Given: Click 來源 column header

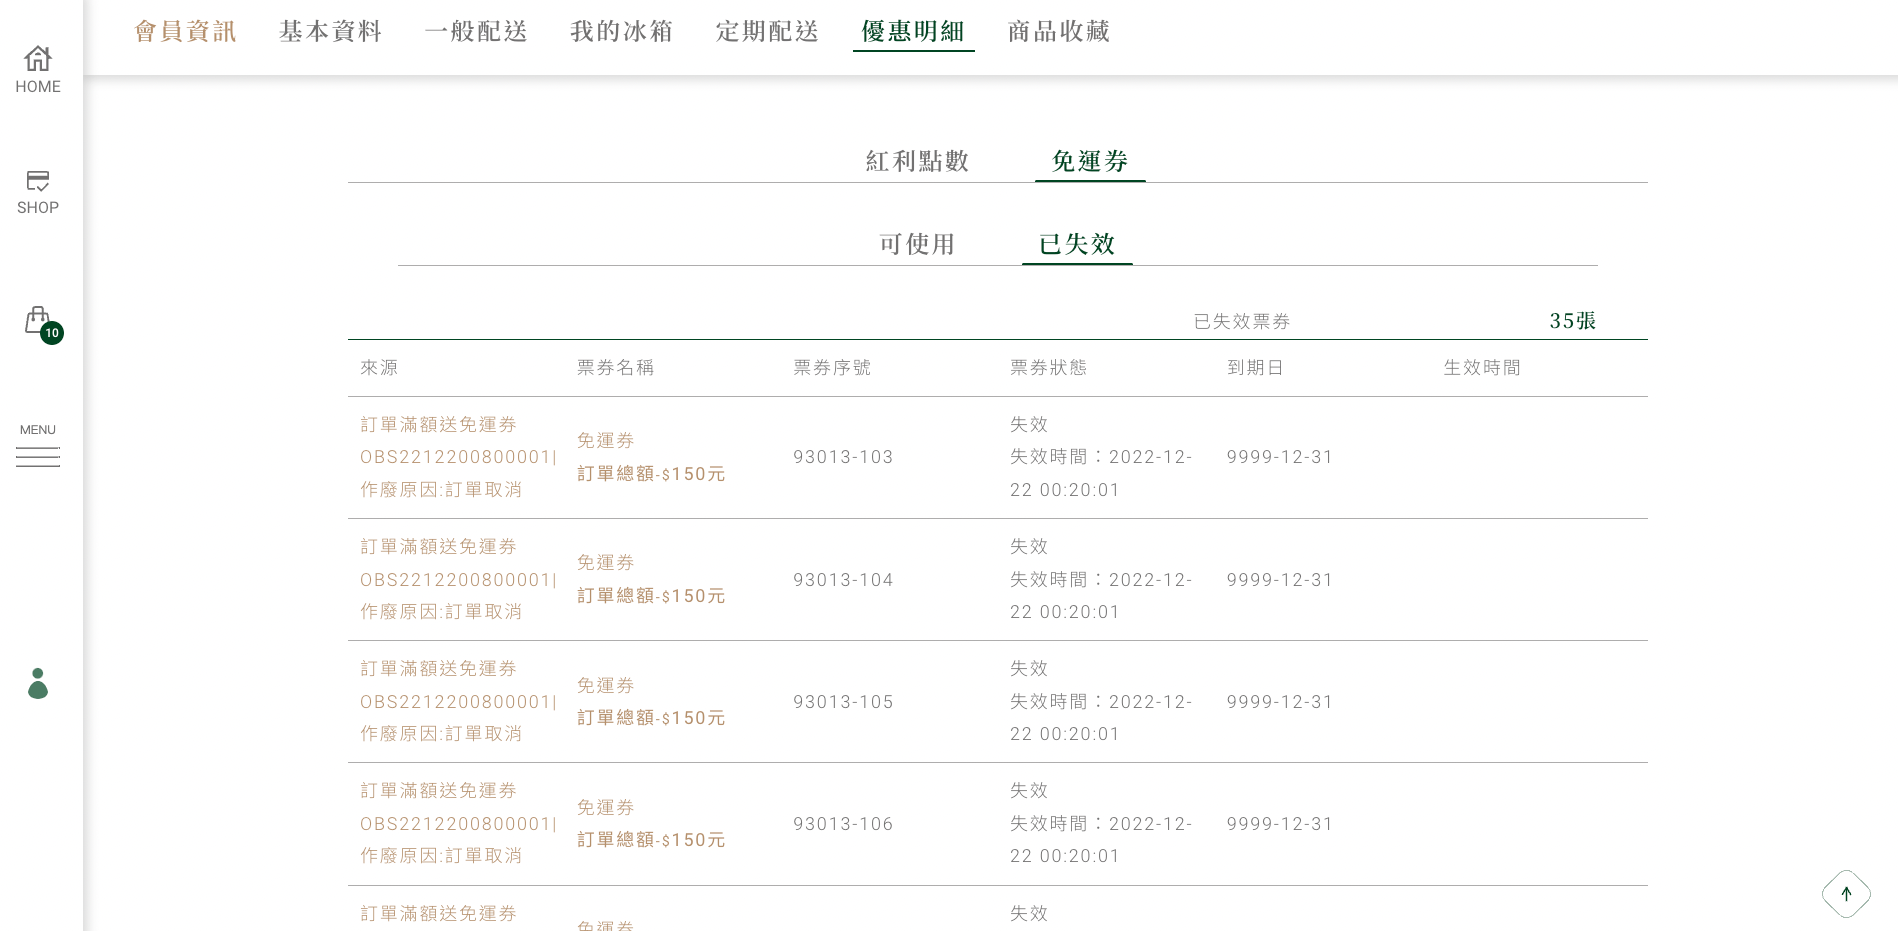Looking at the screenshot, I should coord(379,368).
